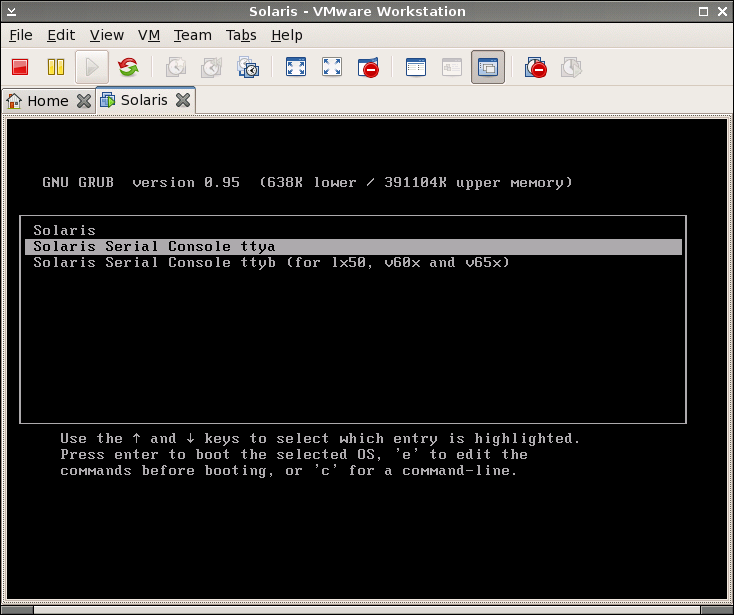Screen dimensions: 734x615
Task: Select the Solaris tab
Action: [144, 100]
